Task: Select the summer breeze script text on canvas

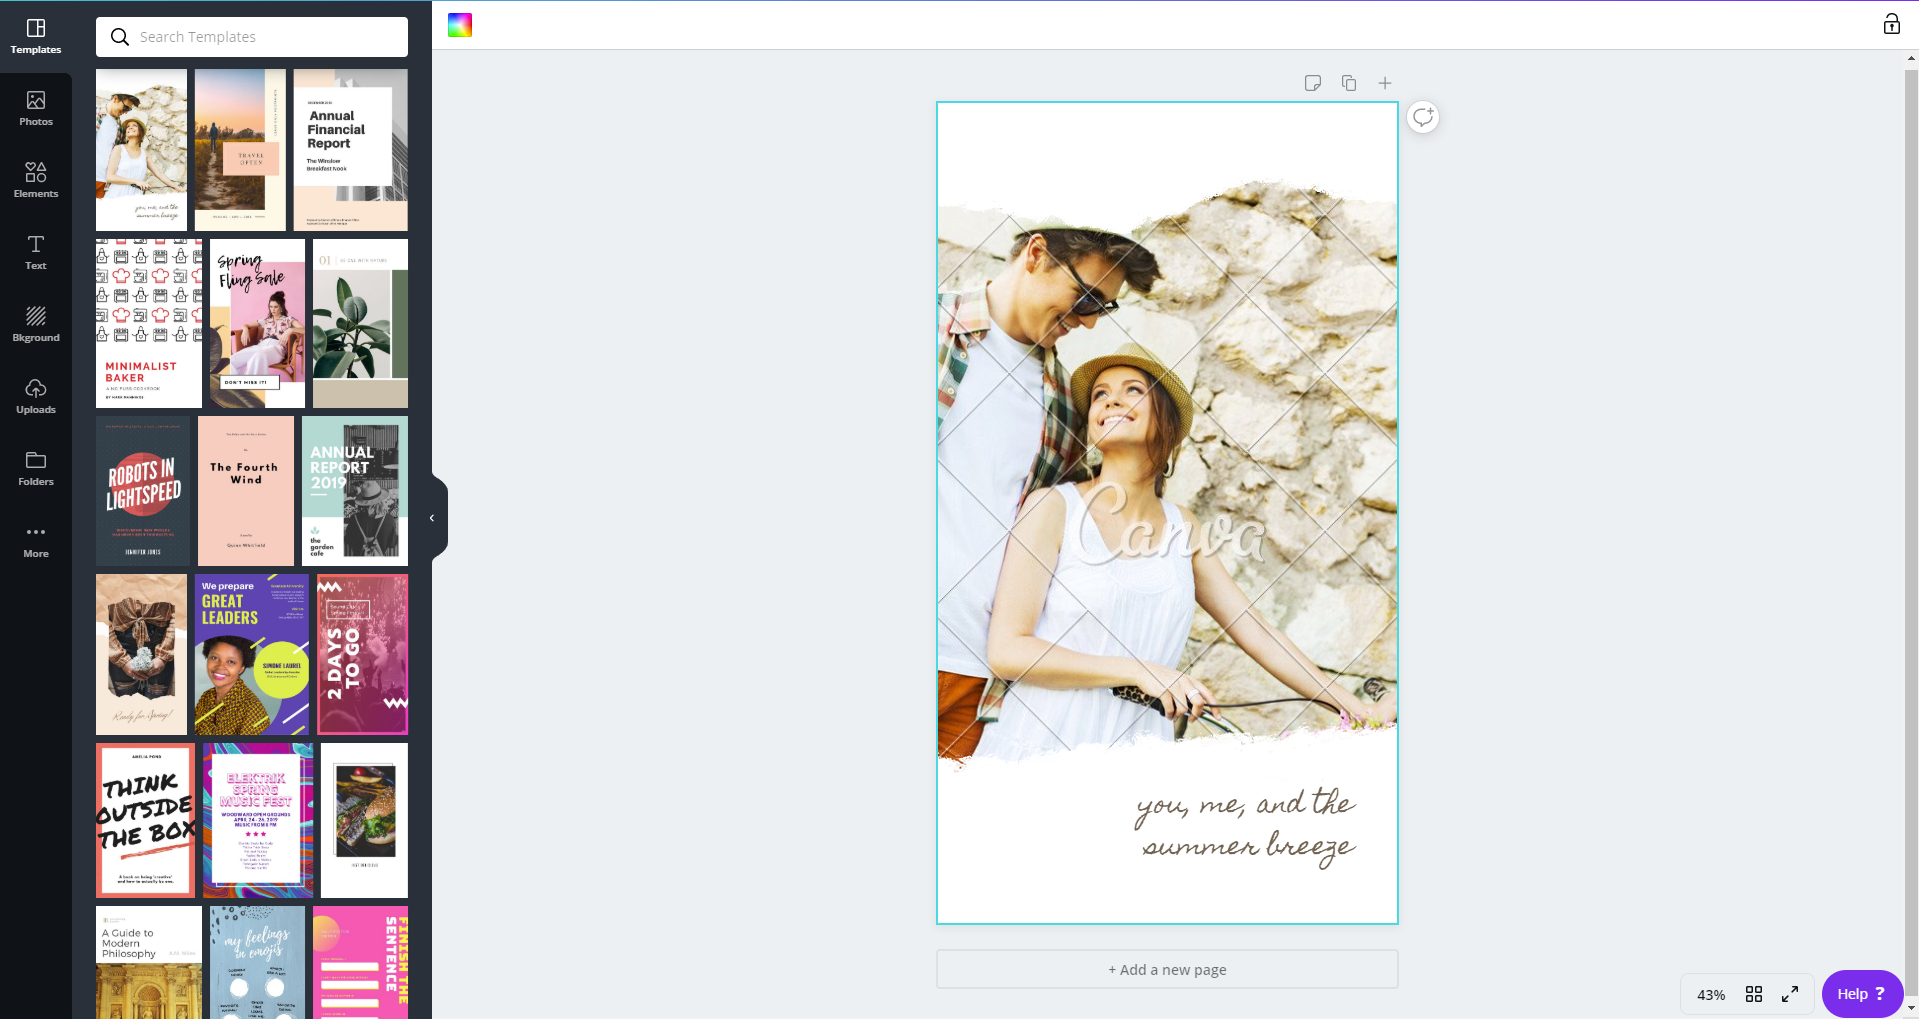Action: (1246, 828)
